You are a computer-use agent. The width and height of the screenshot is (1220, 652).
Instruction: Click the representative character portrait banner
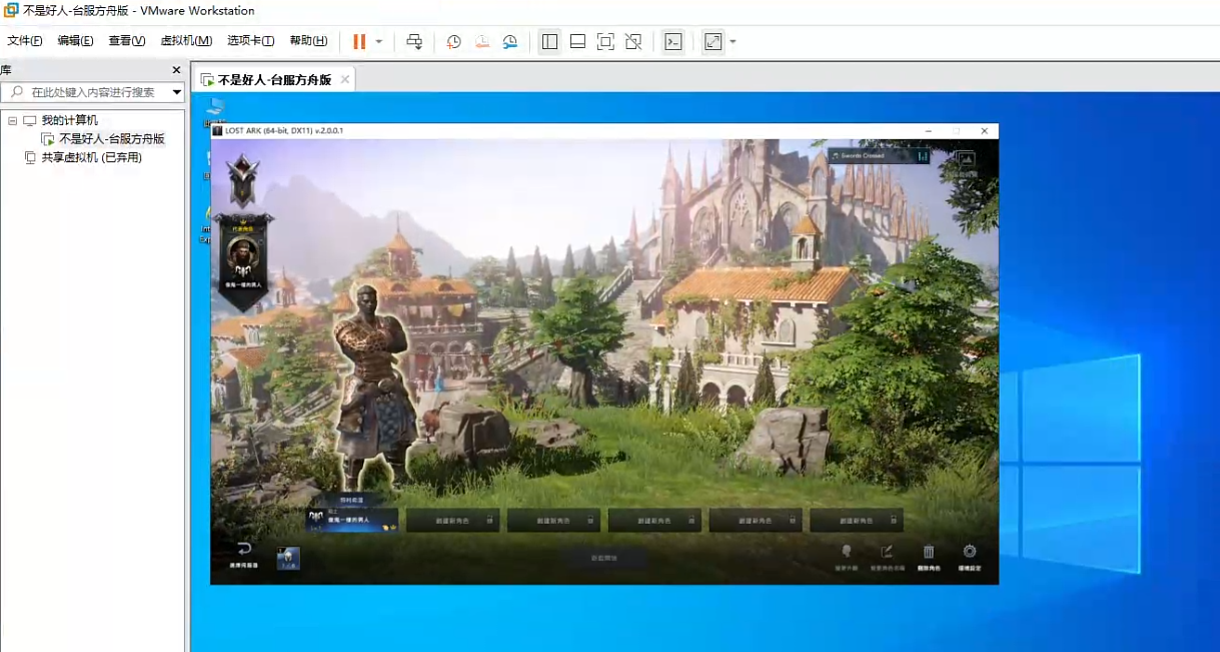243,262
